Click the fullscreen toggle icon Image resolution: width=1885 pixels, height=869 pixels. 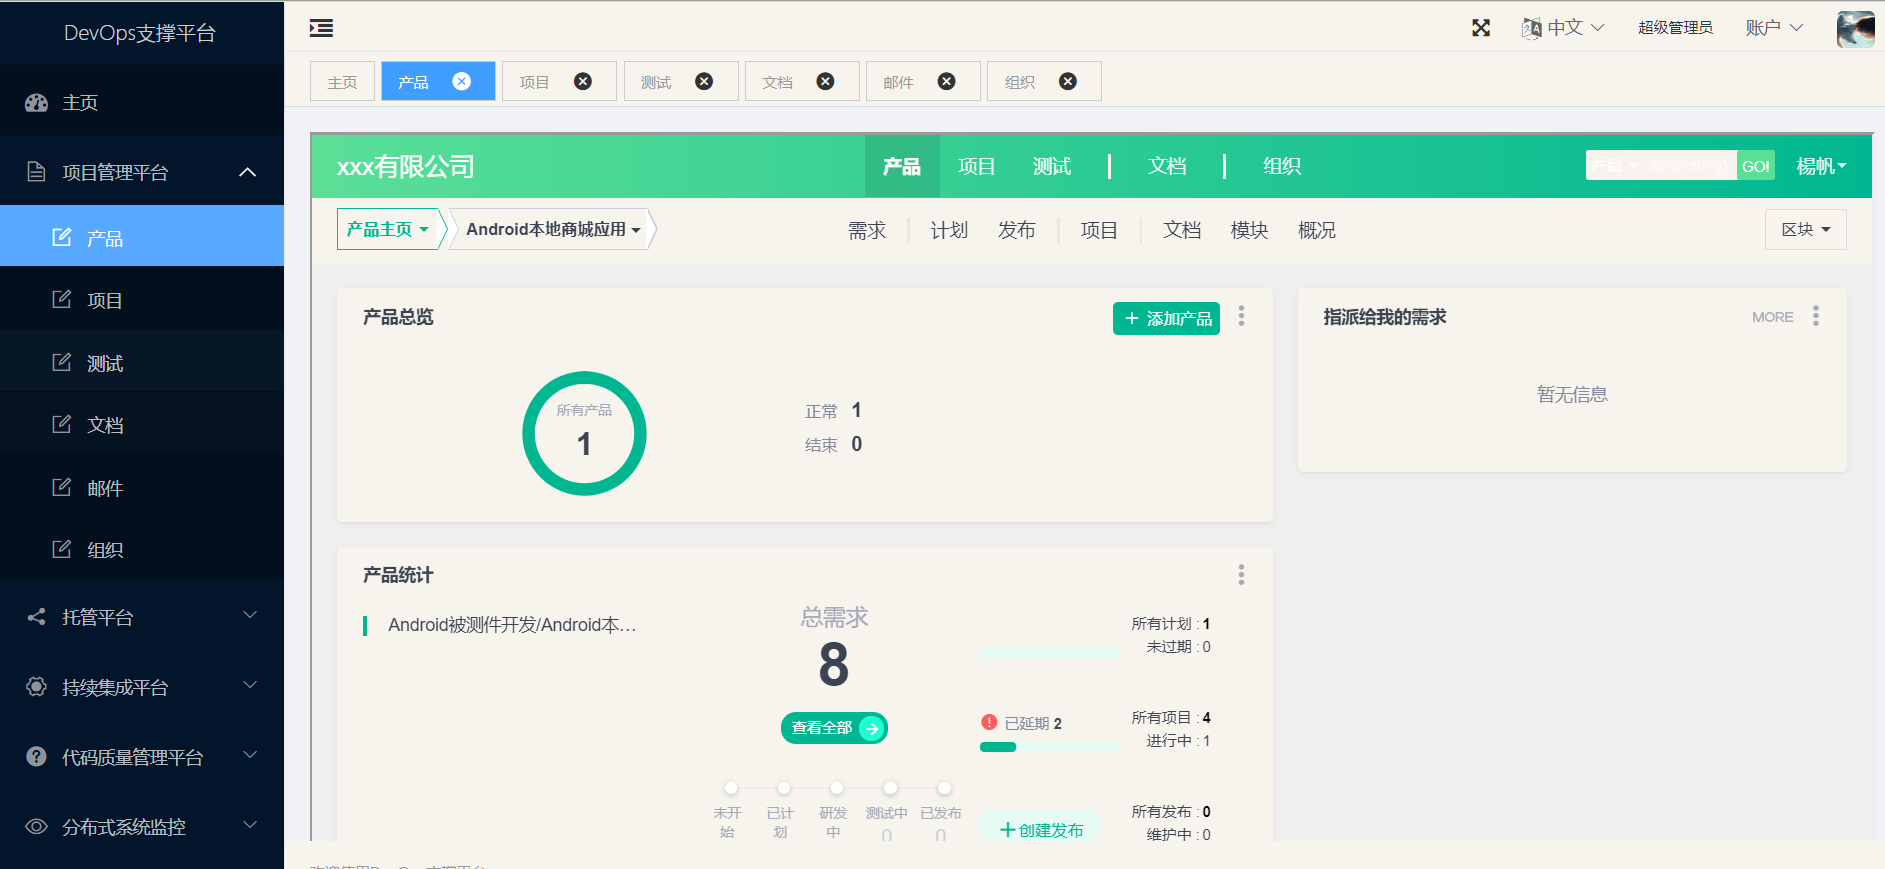click(x=1481, y=28)
